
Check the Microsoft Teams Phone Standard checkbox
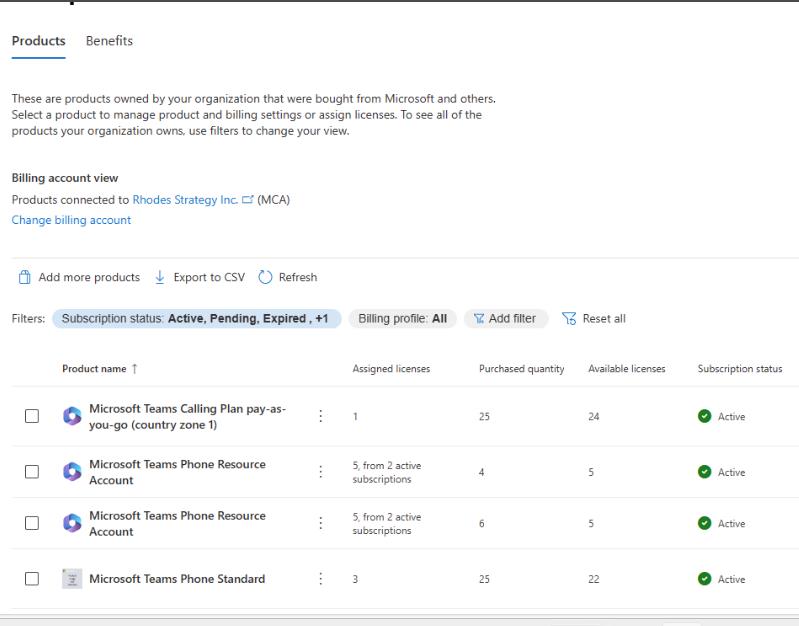click(x=32, y=579)
